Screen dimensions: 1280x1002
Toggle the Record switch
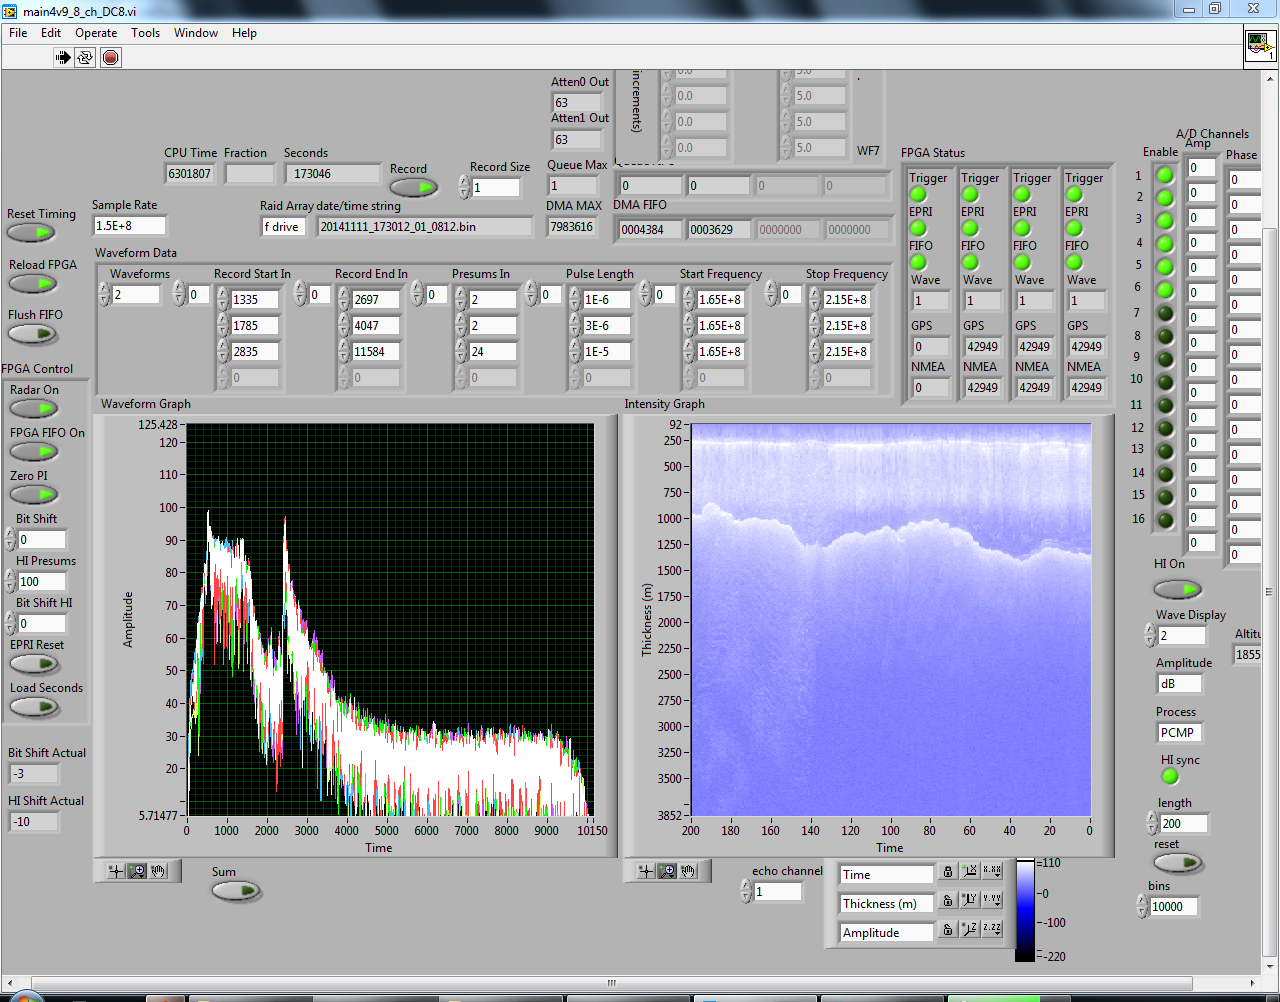pyautogui.click(x=413, y=187)
